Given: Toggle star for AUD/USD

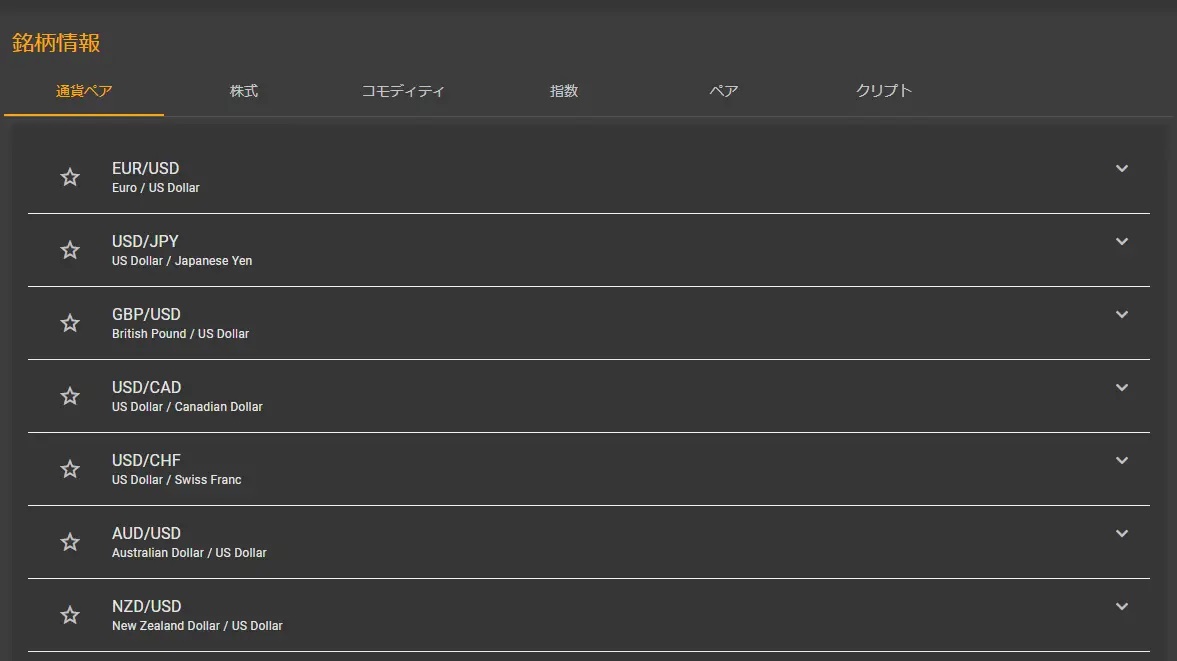Looking at the screenshot, I should (x=70, y=542).
